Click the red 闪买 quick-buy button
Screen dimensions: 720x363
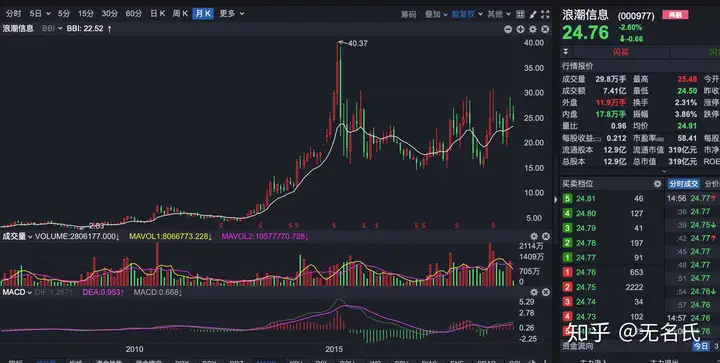[x=620, y=52]
